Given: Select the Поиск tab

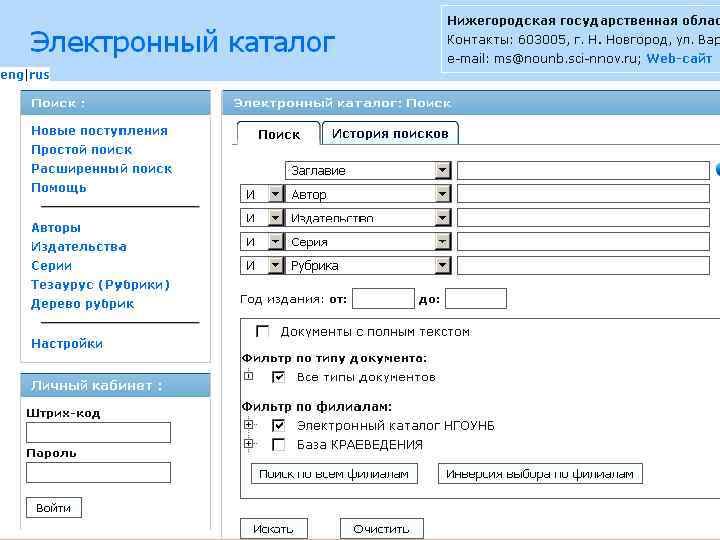Looking at the screenshot, I should (279, 134).
